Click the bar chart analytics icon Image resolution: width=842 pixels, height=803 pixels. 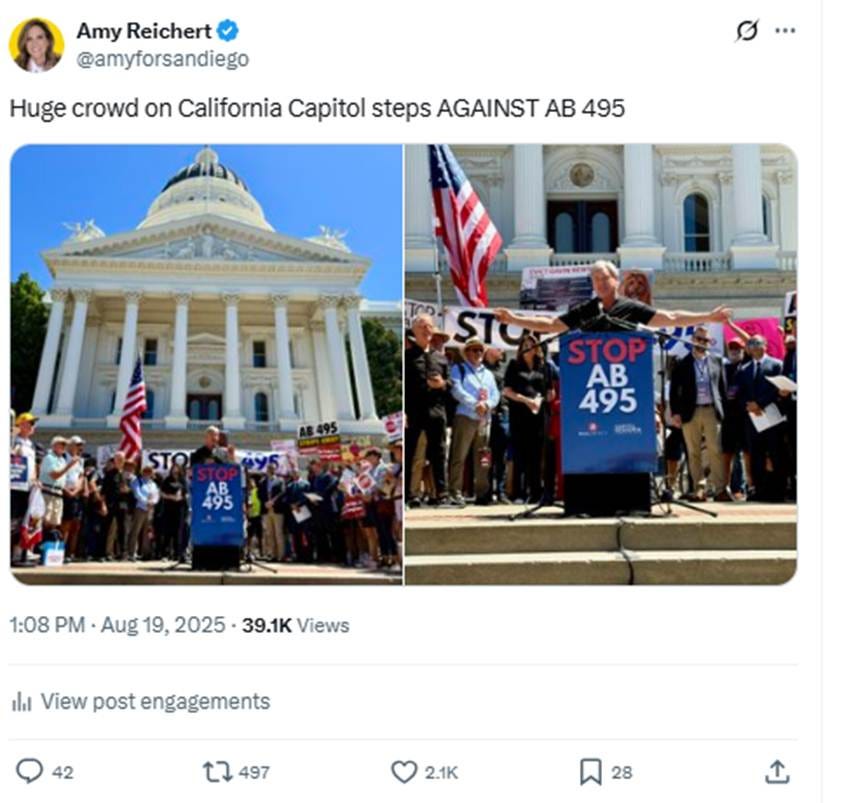click(21, 701)
